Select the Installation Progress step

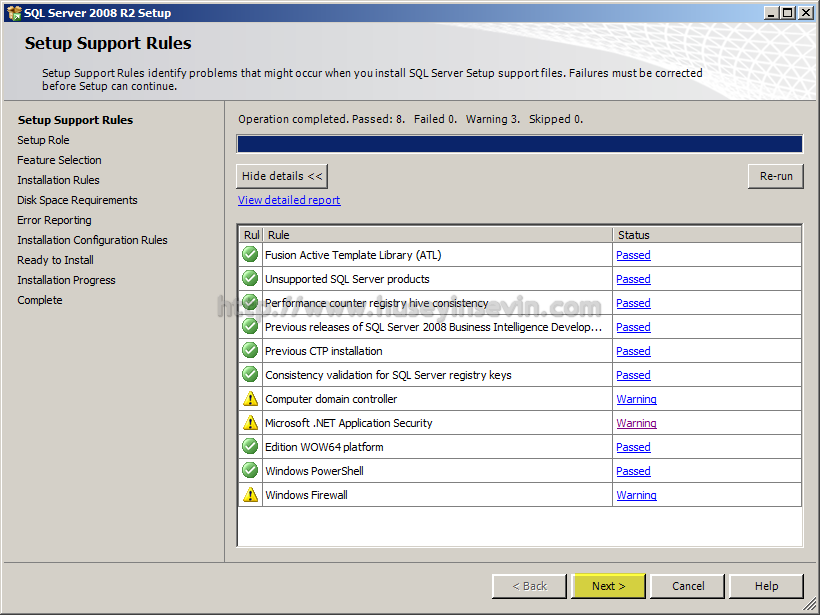(66, 280)
